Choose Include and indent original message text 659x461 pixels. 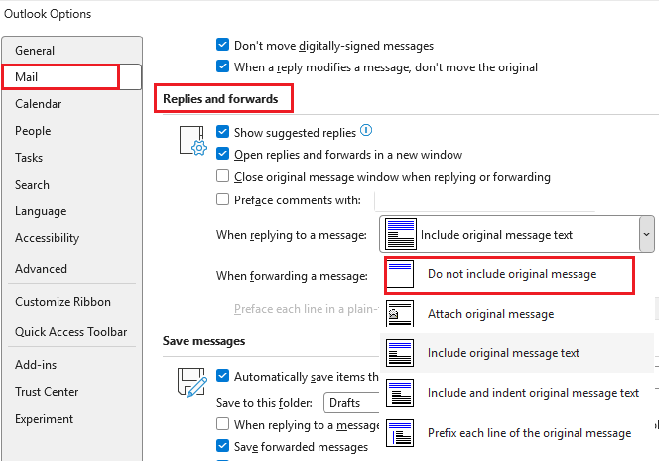(x=517, y=393)
